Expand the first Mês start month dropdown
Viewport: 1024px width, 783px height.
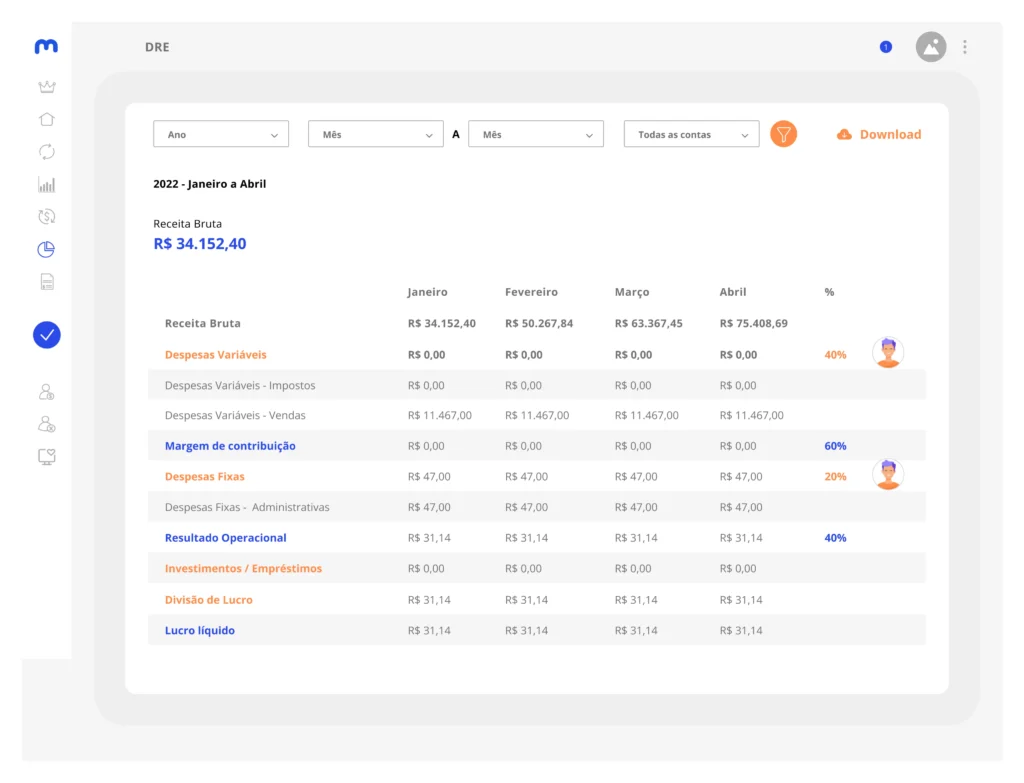376,134
